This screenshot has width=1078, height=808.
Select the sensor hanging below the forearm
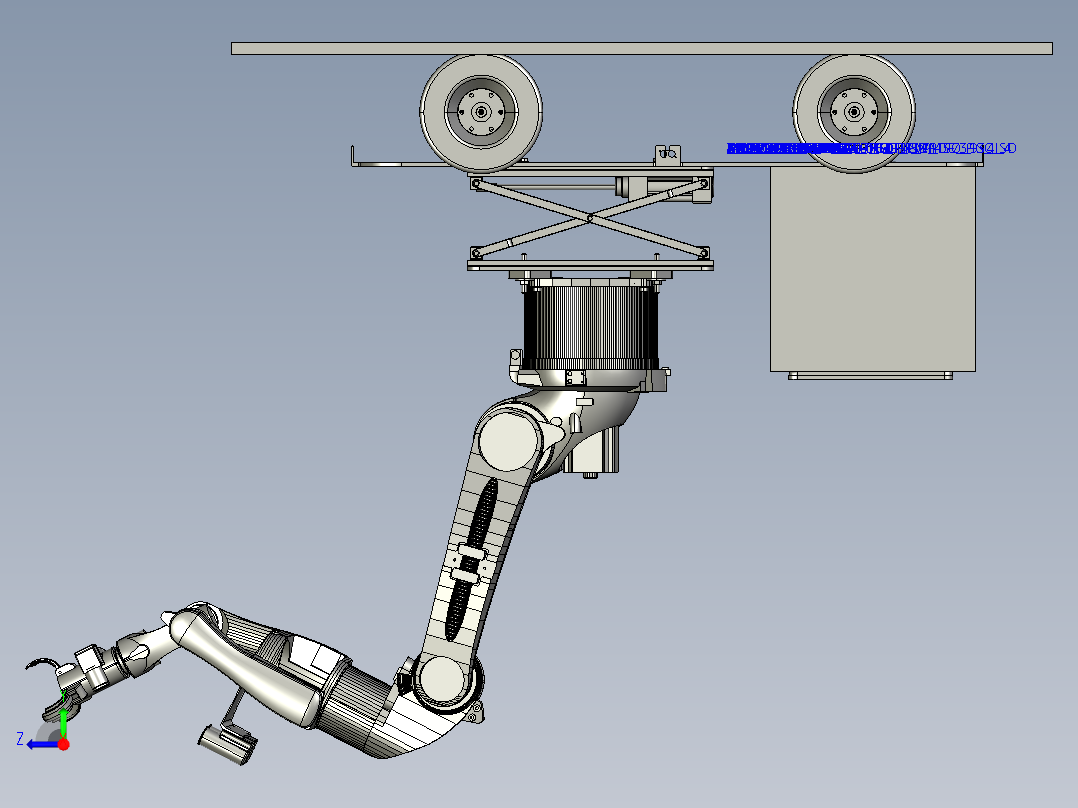click(x=228, y=745)
